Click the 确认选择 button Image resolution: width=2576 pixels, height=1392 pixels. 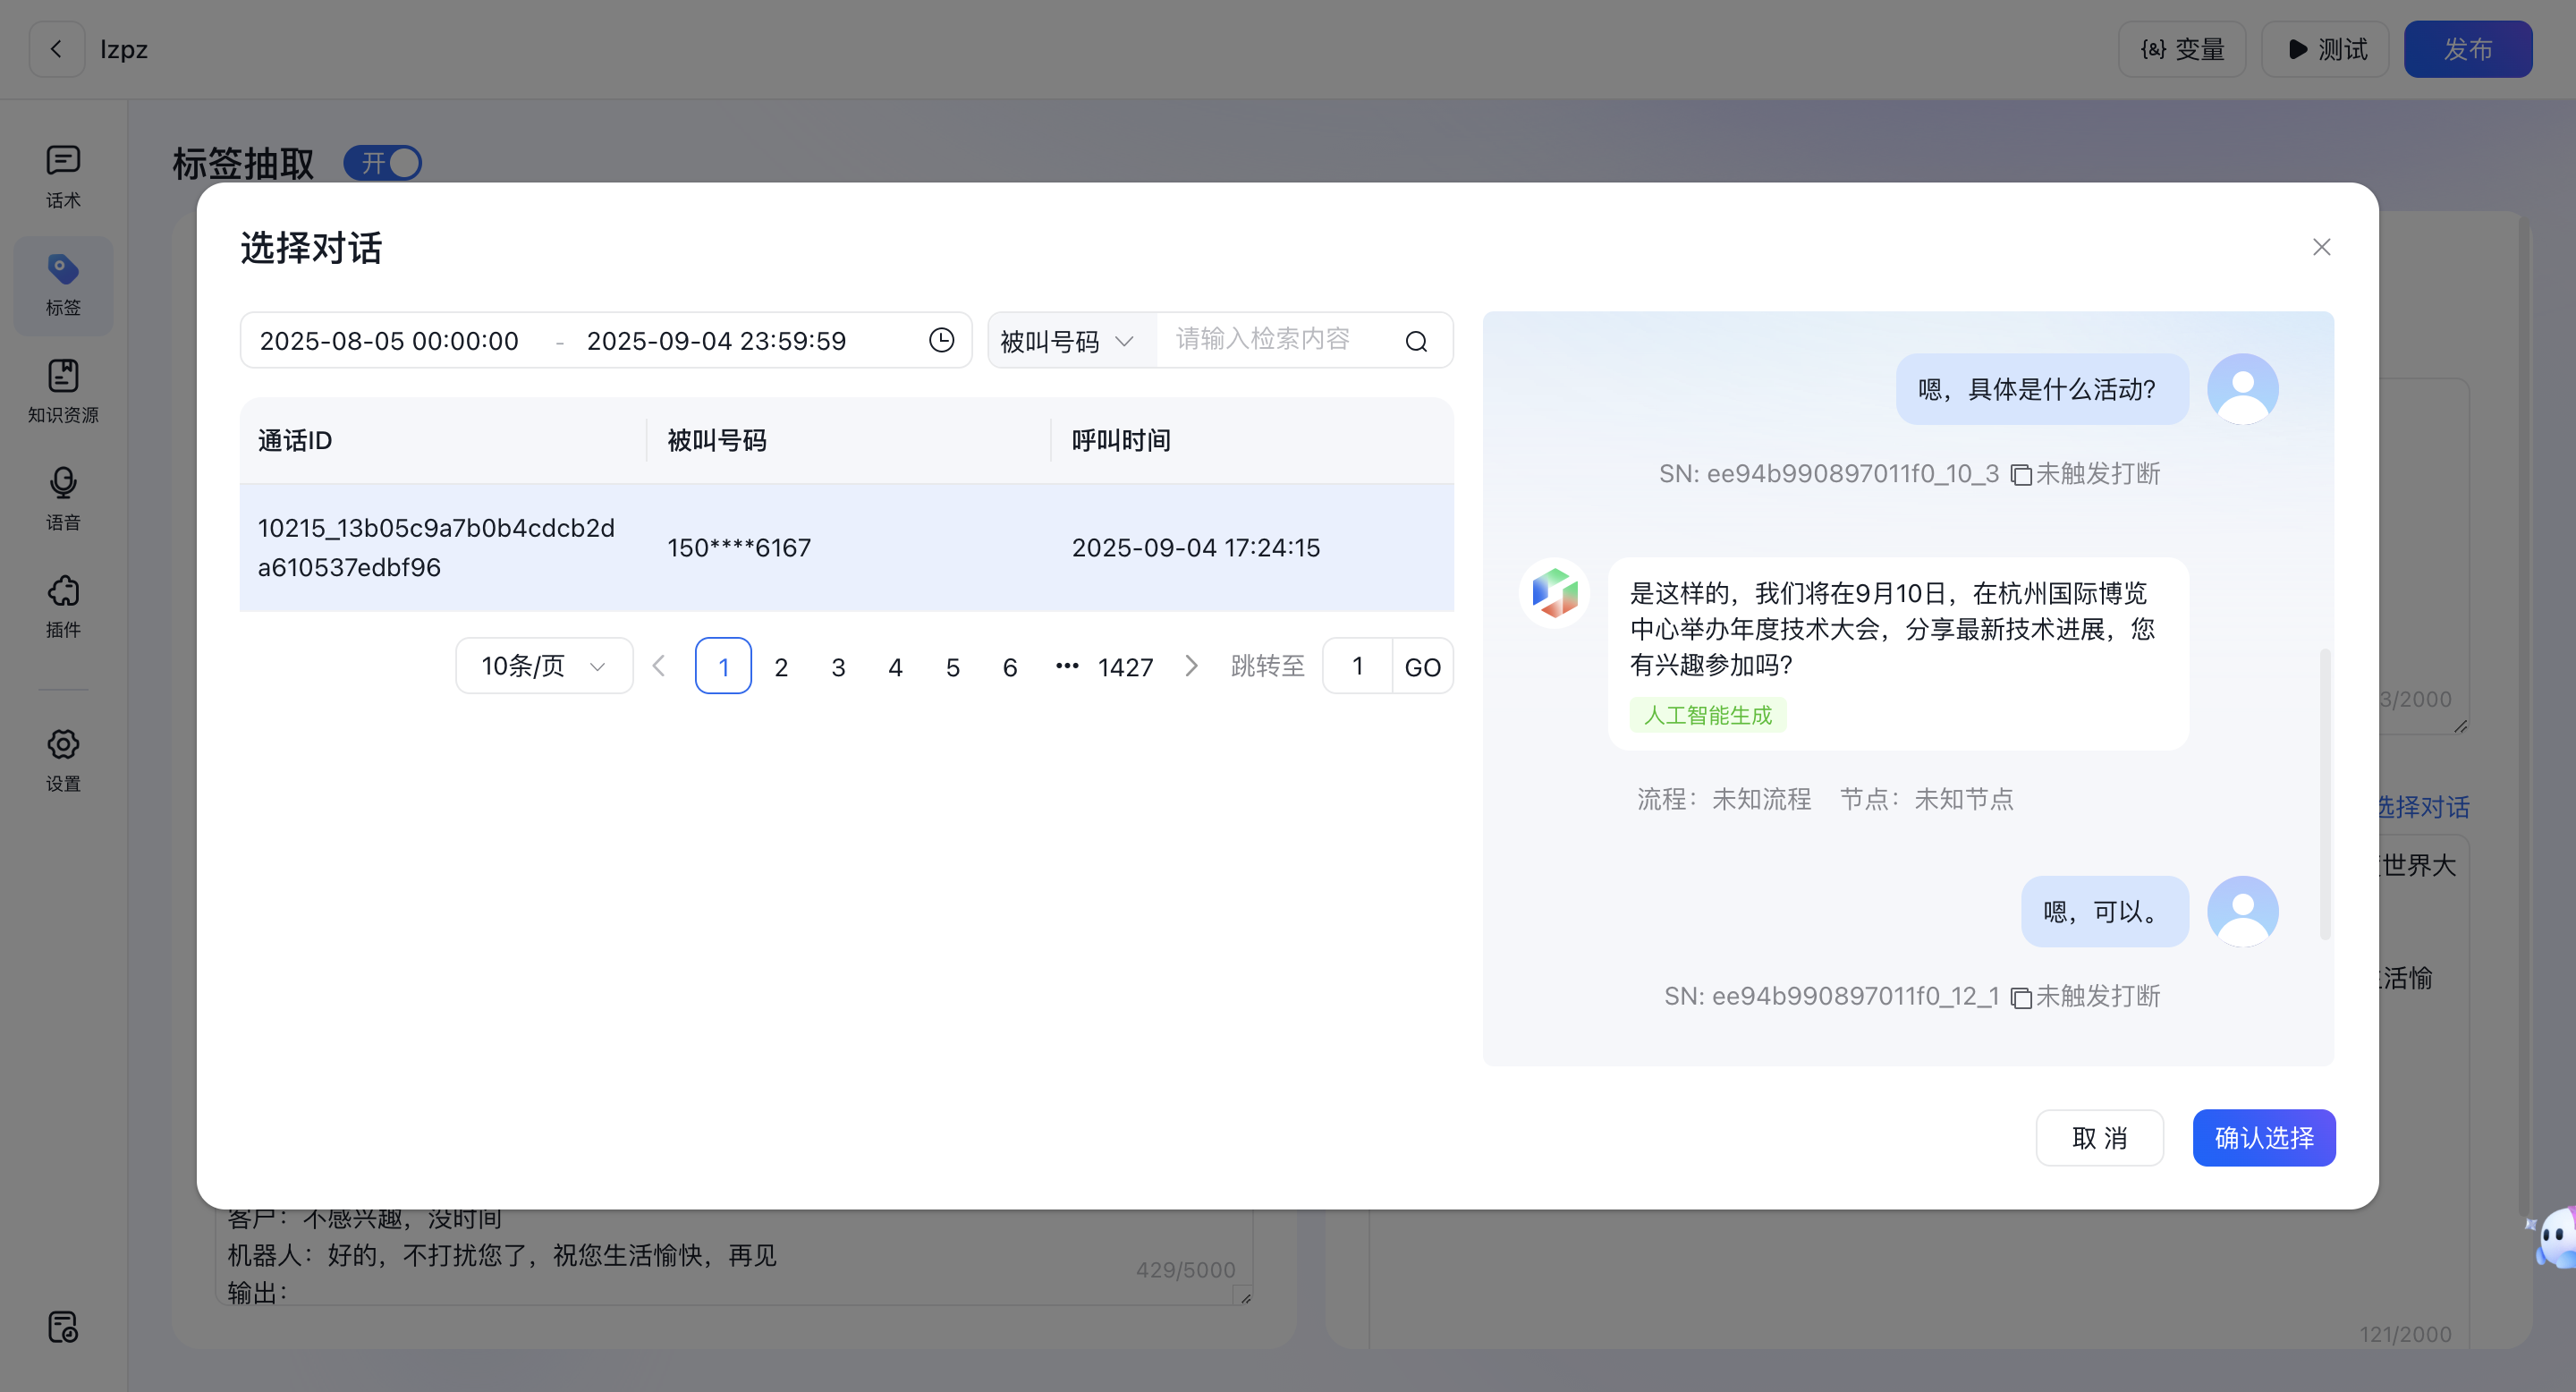(x=2263, y=1137)
